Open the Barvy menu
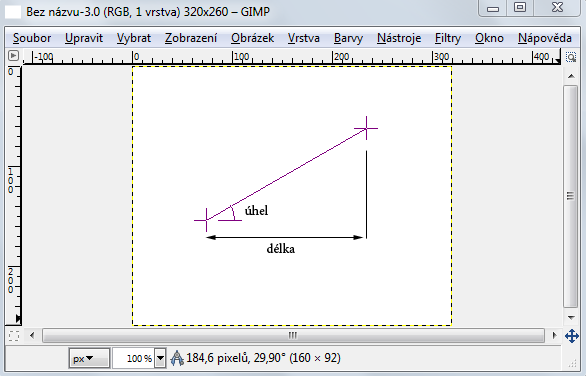Screen dimensions: 586x376 [x=348, y=38]
